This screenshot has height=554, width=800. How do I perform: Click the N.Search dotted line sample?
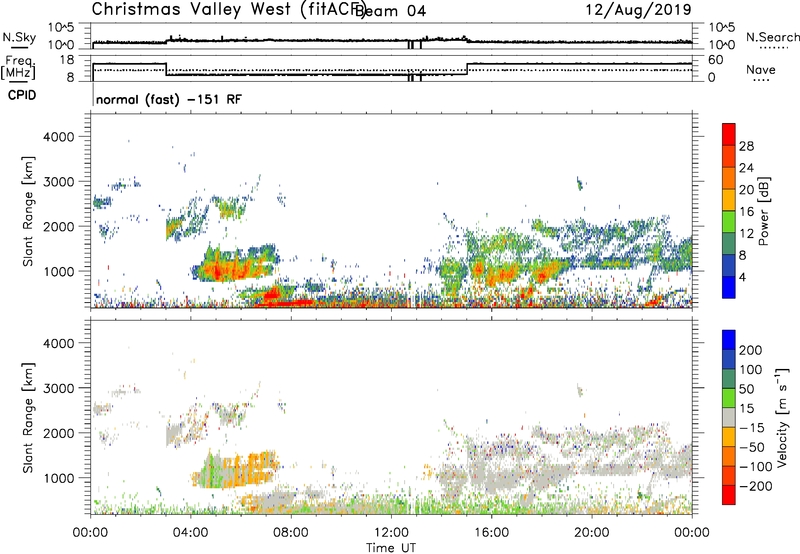(x=774, y=48)
